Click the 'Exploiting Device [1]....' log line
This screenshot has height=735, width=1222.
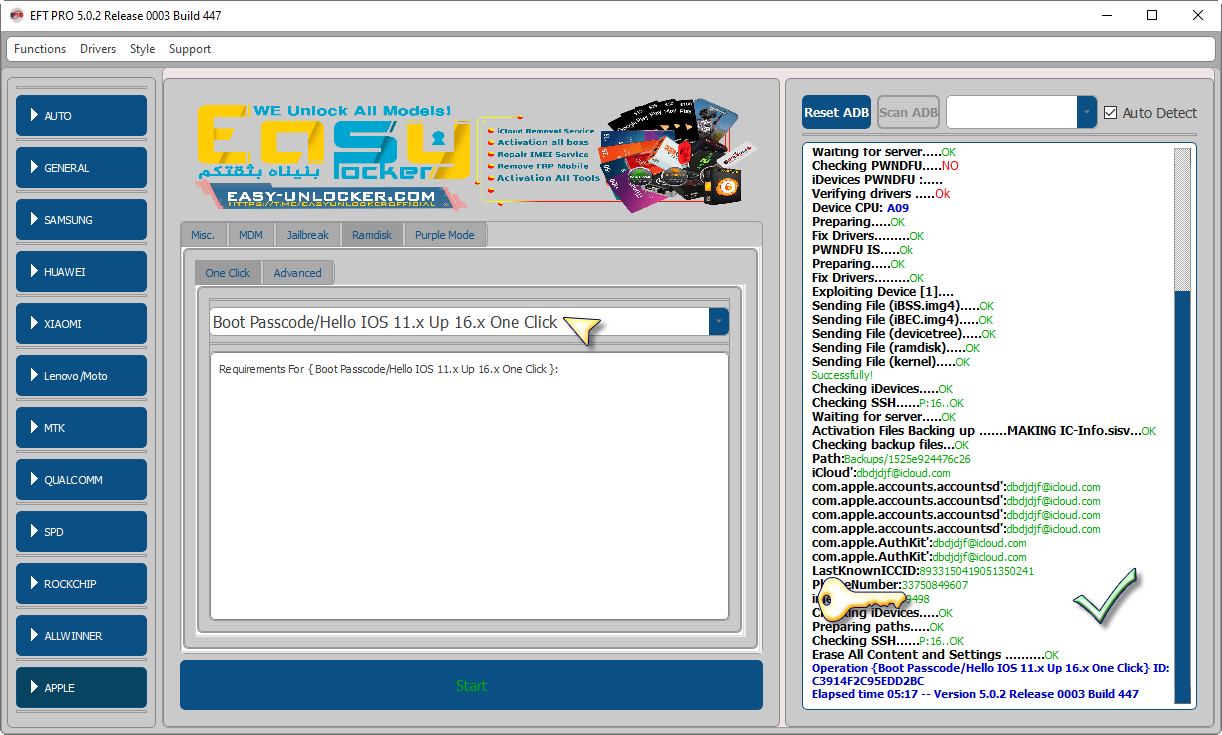883,292
